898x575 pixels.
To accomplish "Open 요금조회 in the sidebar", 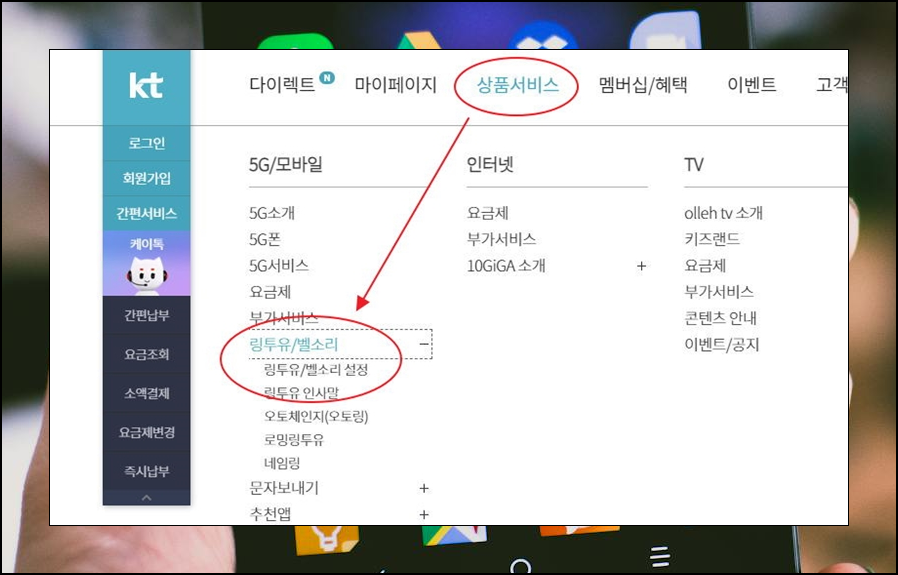I will (147, 354).
